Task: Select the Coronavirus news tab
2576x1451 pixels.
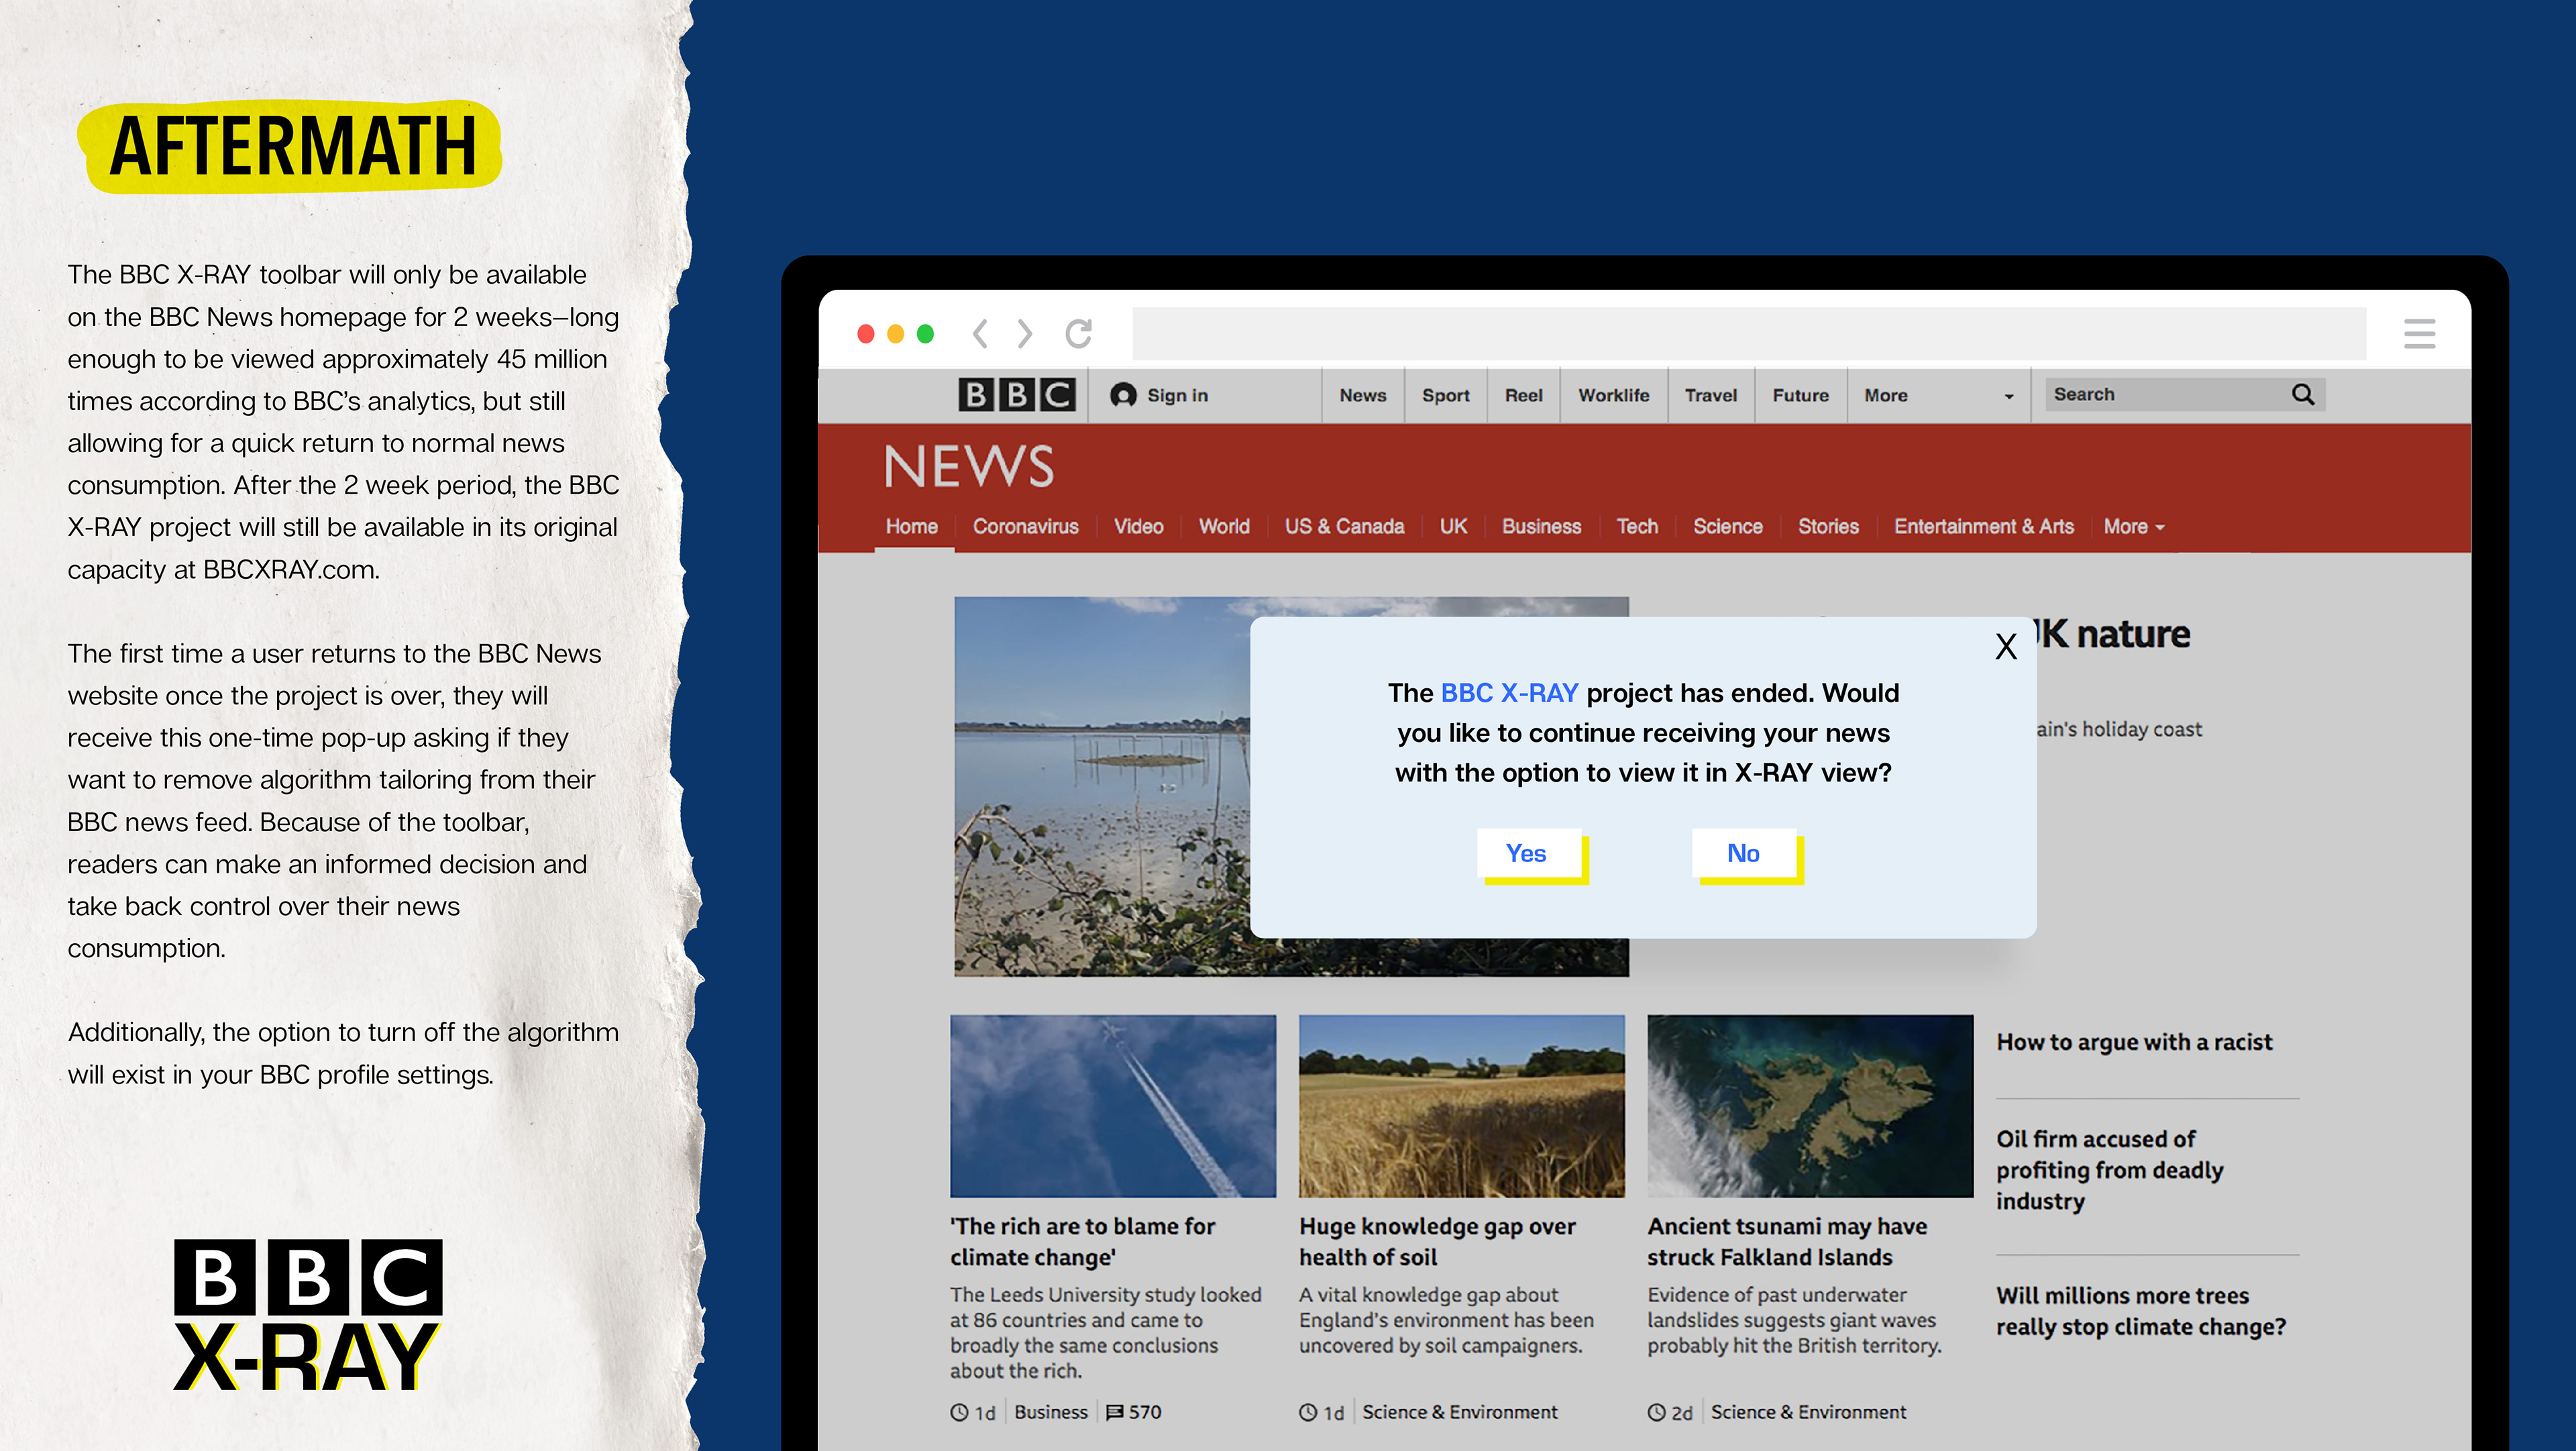Action: [x=1025, y=527]
